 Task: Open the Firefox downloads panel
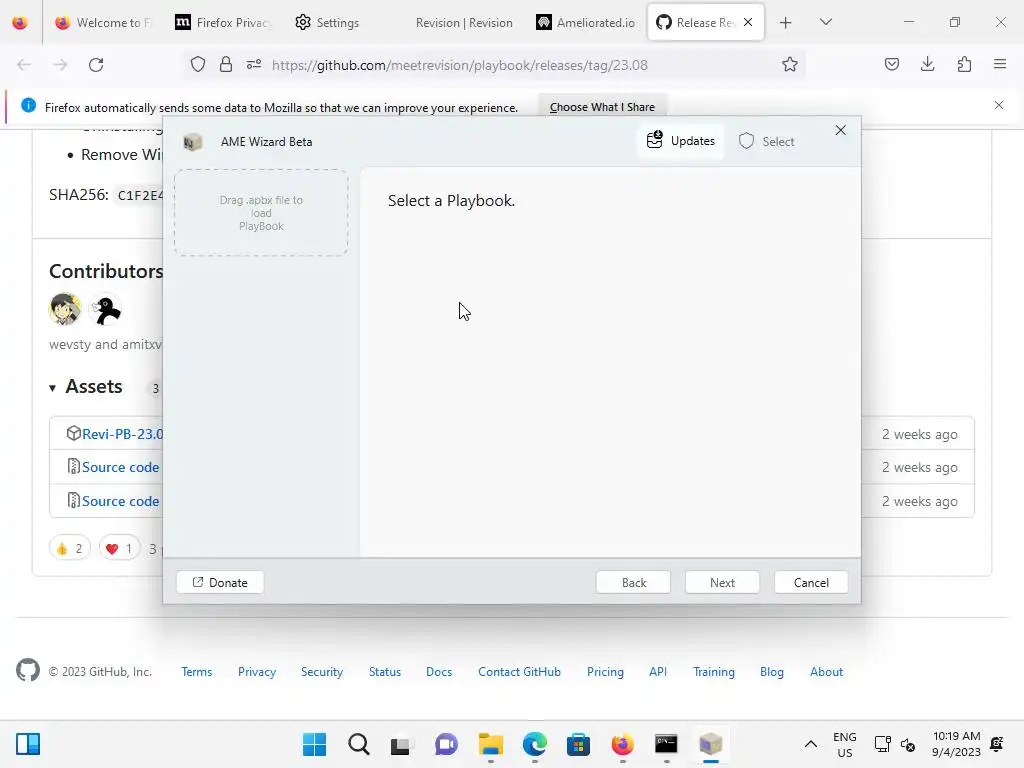tap(927, 64)
